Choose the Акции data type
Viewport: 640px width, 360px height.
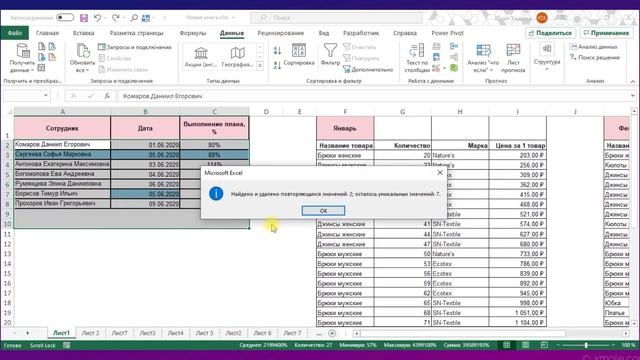[201, 57]
